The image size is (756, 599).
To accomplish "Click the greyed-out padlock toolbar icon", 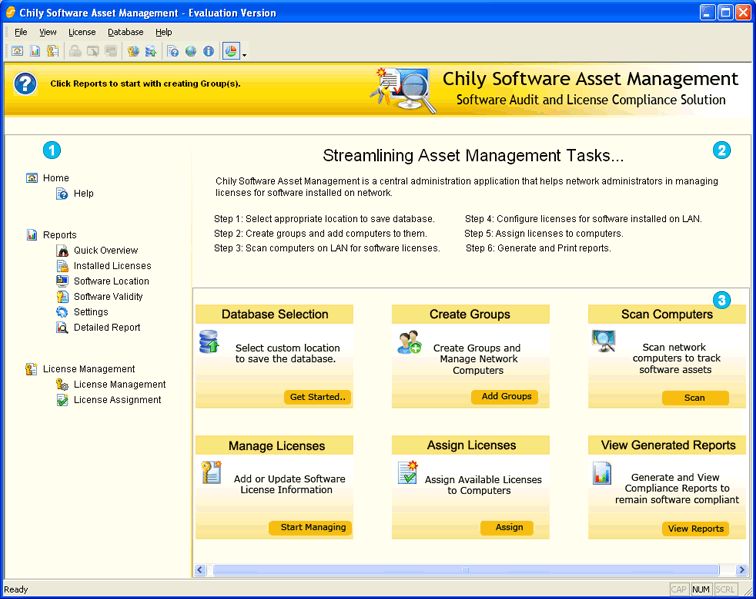I will coord(75,51).
